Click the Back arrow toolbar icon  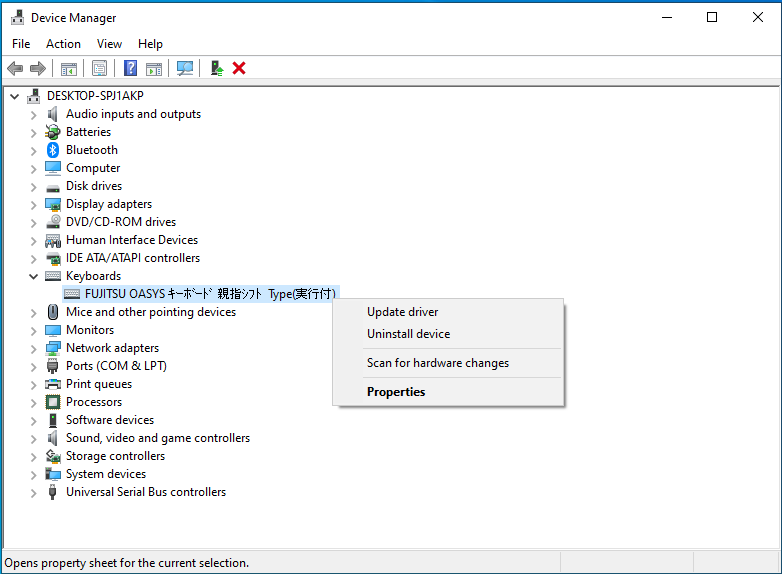(x=15, y=68)
